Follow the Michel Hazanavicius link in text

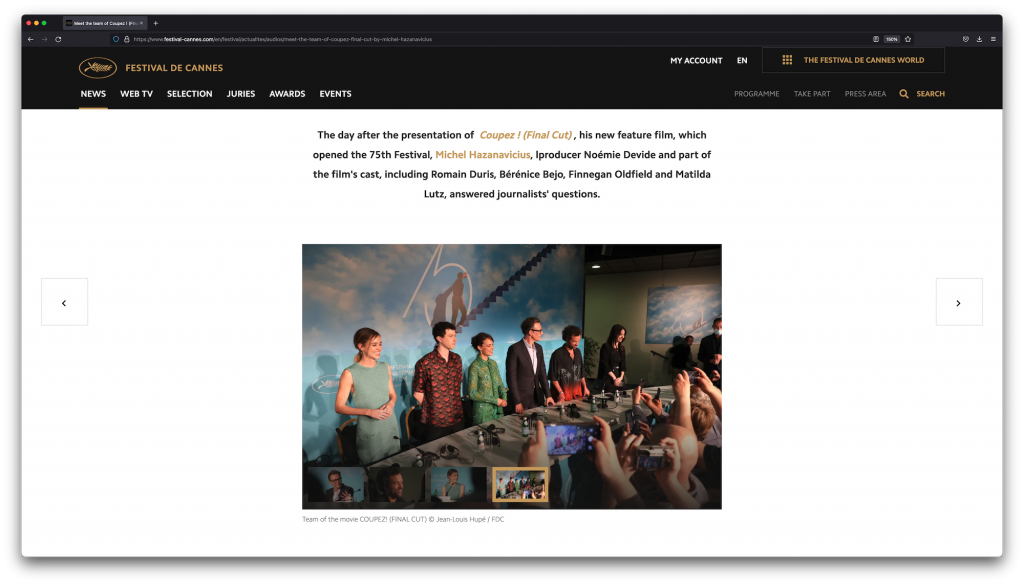pos(483,155)
